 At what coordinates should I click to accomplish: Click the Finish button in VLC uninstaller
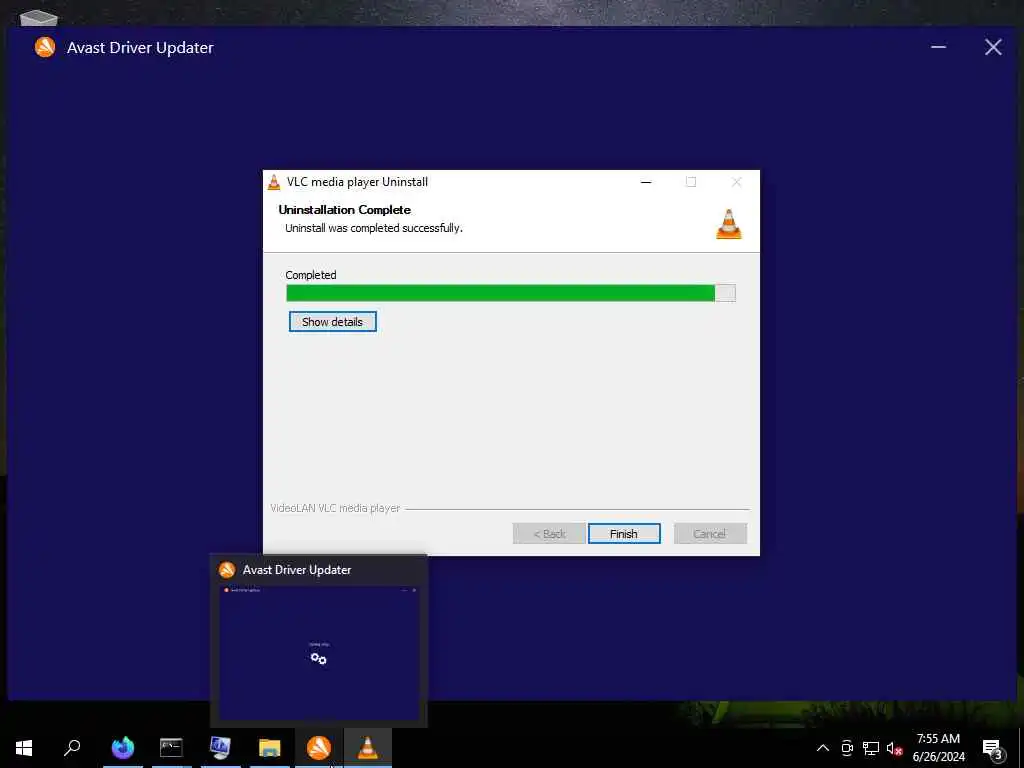624,534
